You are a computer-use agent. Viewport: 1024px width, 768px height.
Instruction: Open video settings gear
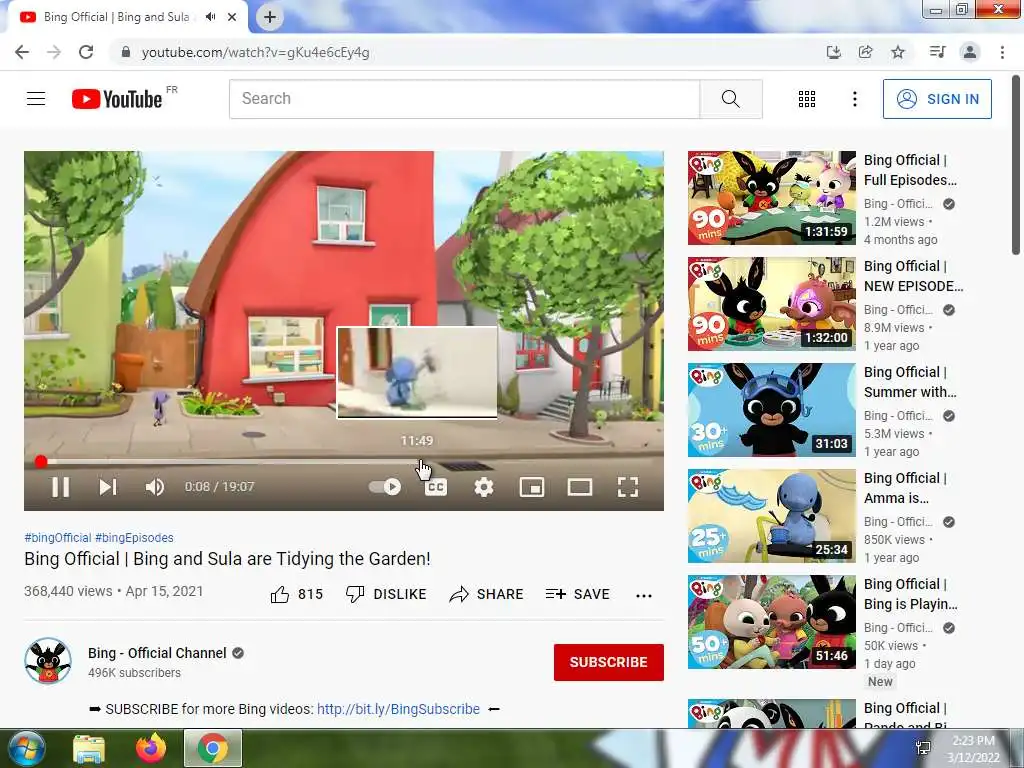[484, 487]
